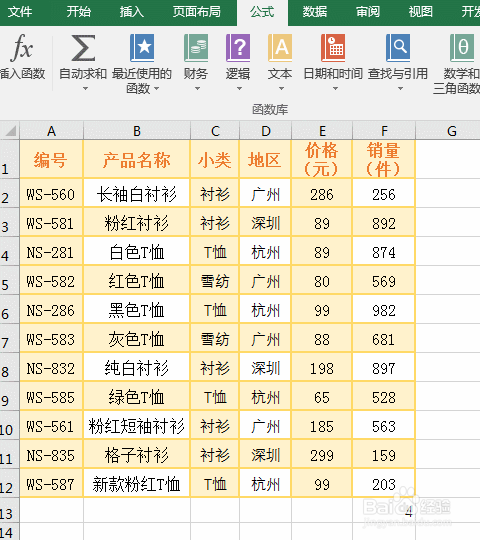The image size is (480, 540).
Task: Expand the Lookup and Reference dropdown arrow
Action: (x=400, y=89)
